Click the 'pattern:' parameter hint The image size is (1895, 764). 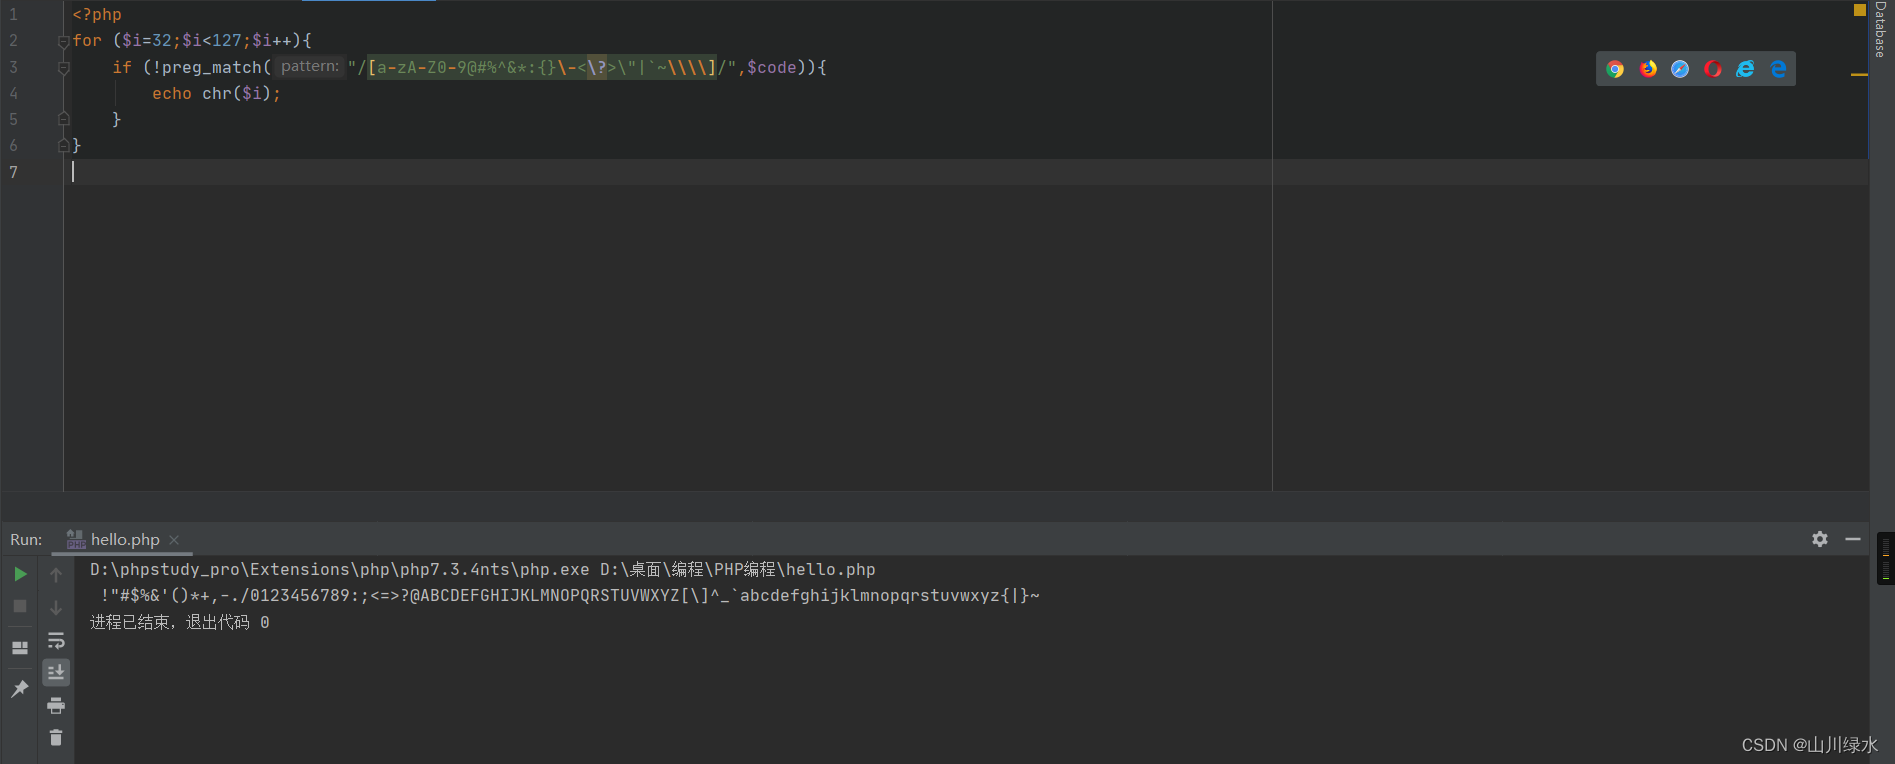tap(310, 67)
